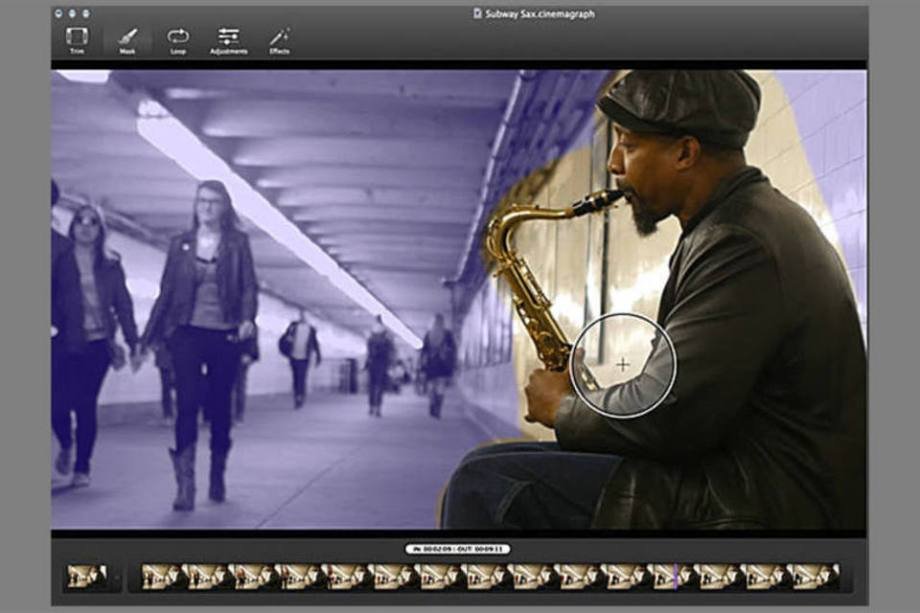Open the Effects wand tool
This screenshot has height=613, width=920.
tap(279, 38)
